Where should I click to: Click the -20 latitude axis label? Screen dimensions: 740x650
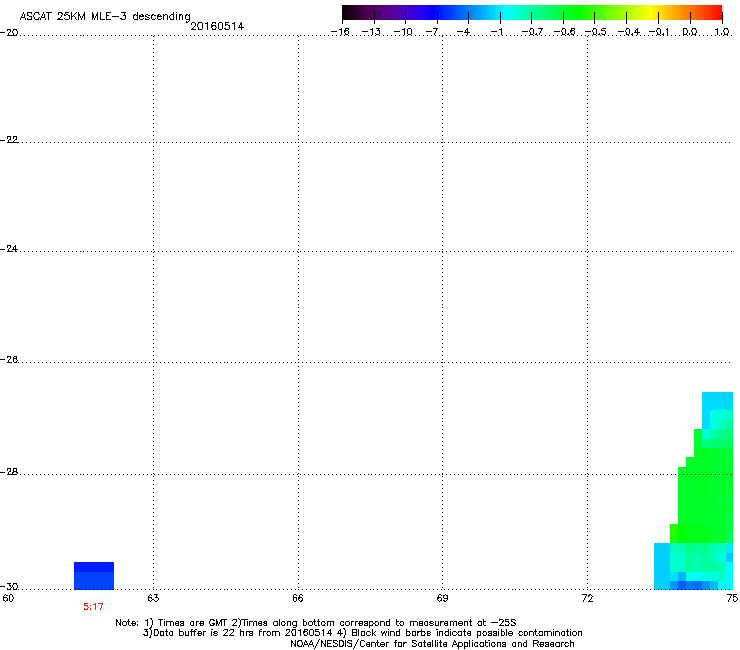click(x=9, y=33)
